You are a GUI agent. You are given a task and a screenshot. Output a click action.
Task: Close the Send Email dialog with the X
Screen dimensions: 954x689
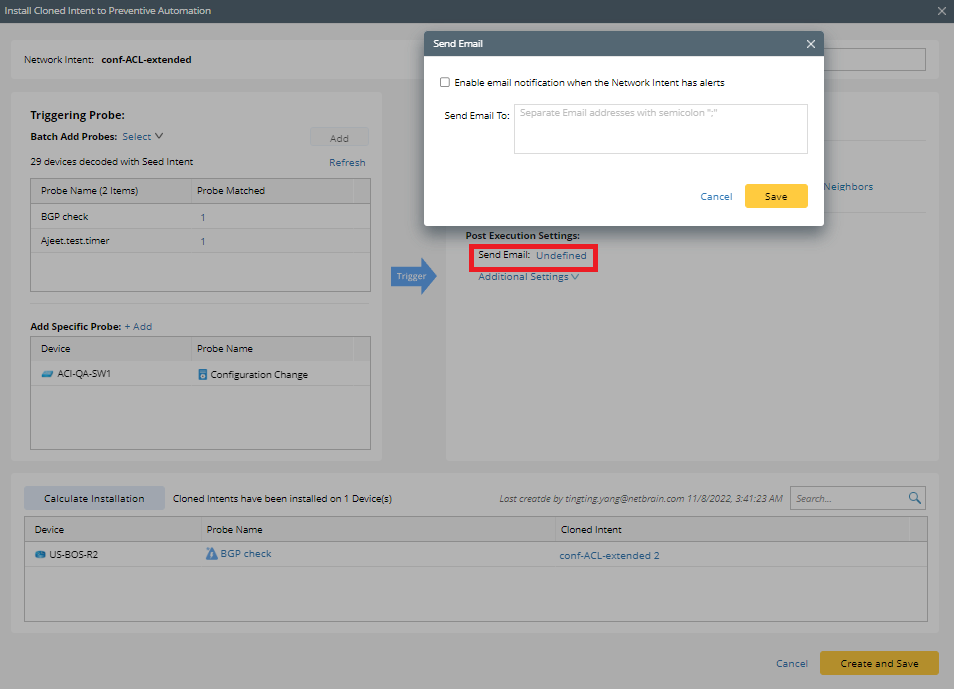click(810, 43)
